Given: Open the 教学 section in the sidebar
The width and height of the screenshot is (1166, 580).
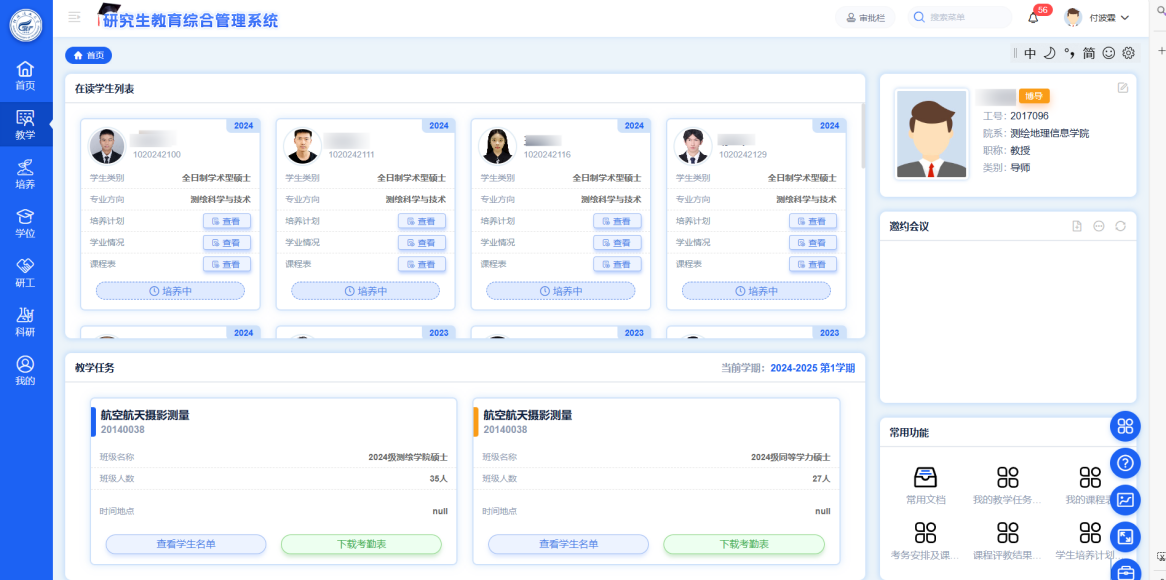Looking at the screenshot, I should point(25,124).
